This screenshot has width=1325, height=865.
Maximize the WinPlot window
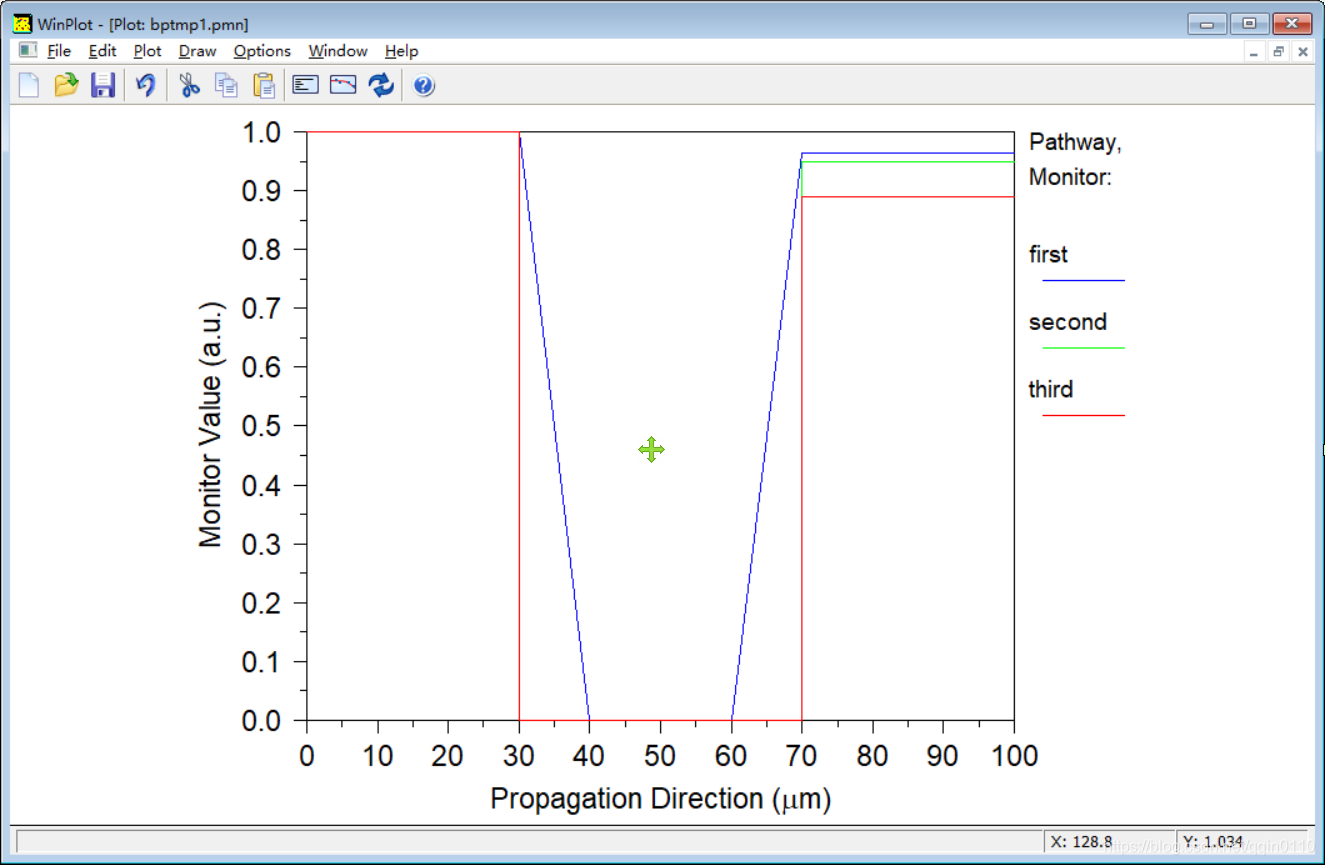pyautogui.click(x=1249, y=24)
